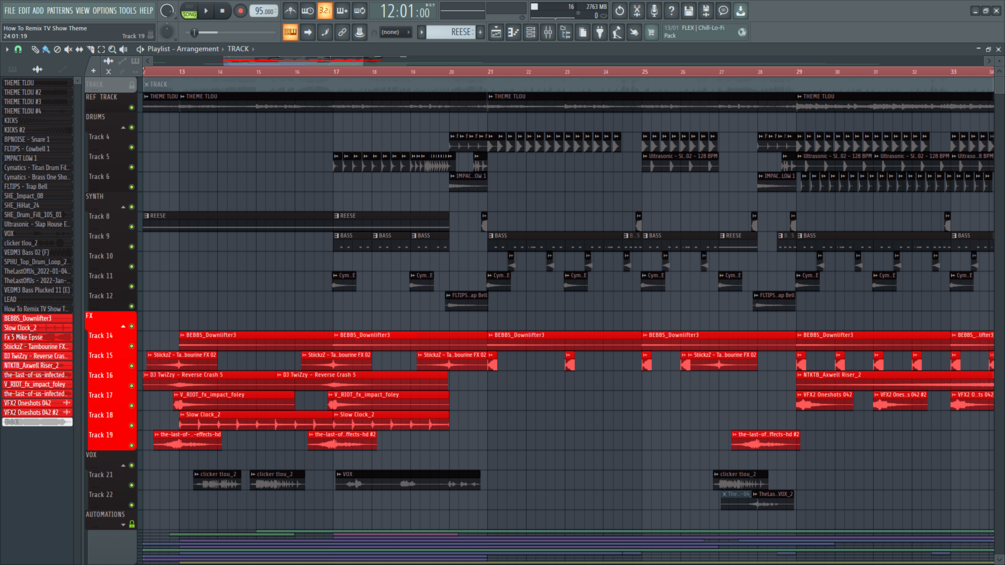The height and width of the screenshot is (565, 1005).
Task: Select the playlist delete tool
Action: (57, 49)
